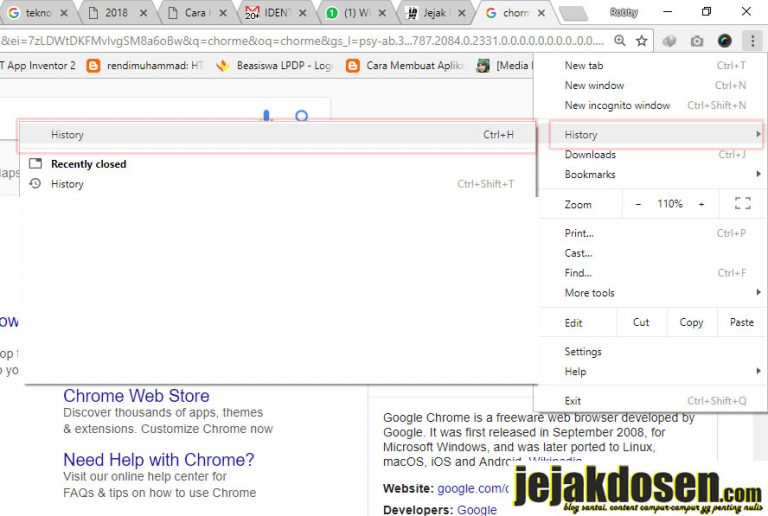Increase zoom with the plus button
This screenshot has width=768, height=516.
tap(701, 204)
